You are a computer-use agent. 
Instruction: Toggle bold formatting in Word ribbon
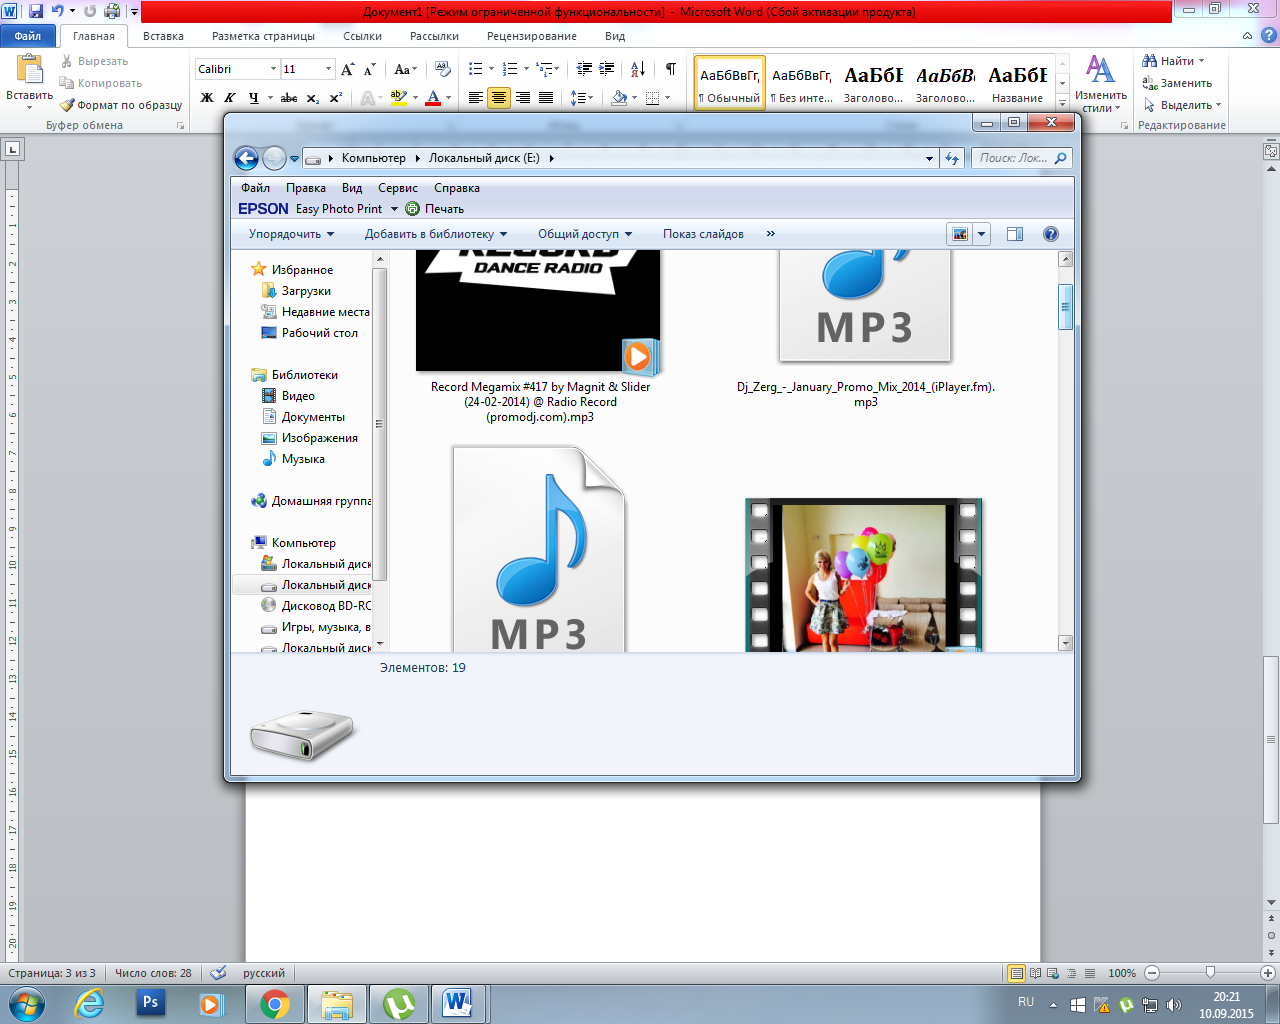207,98
